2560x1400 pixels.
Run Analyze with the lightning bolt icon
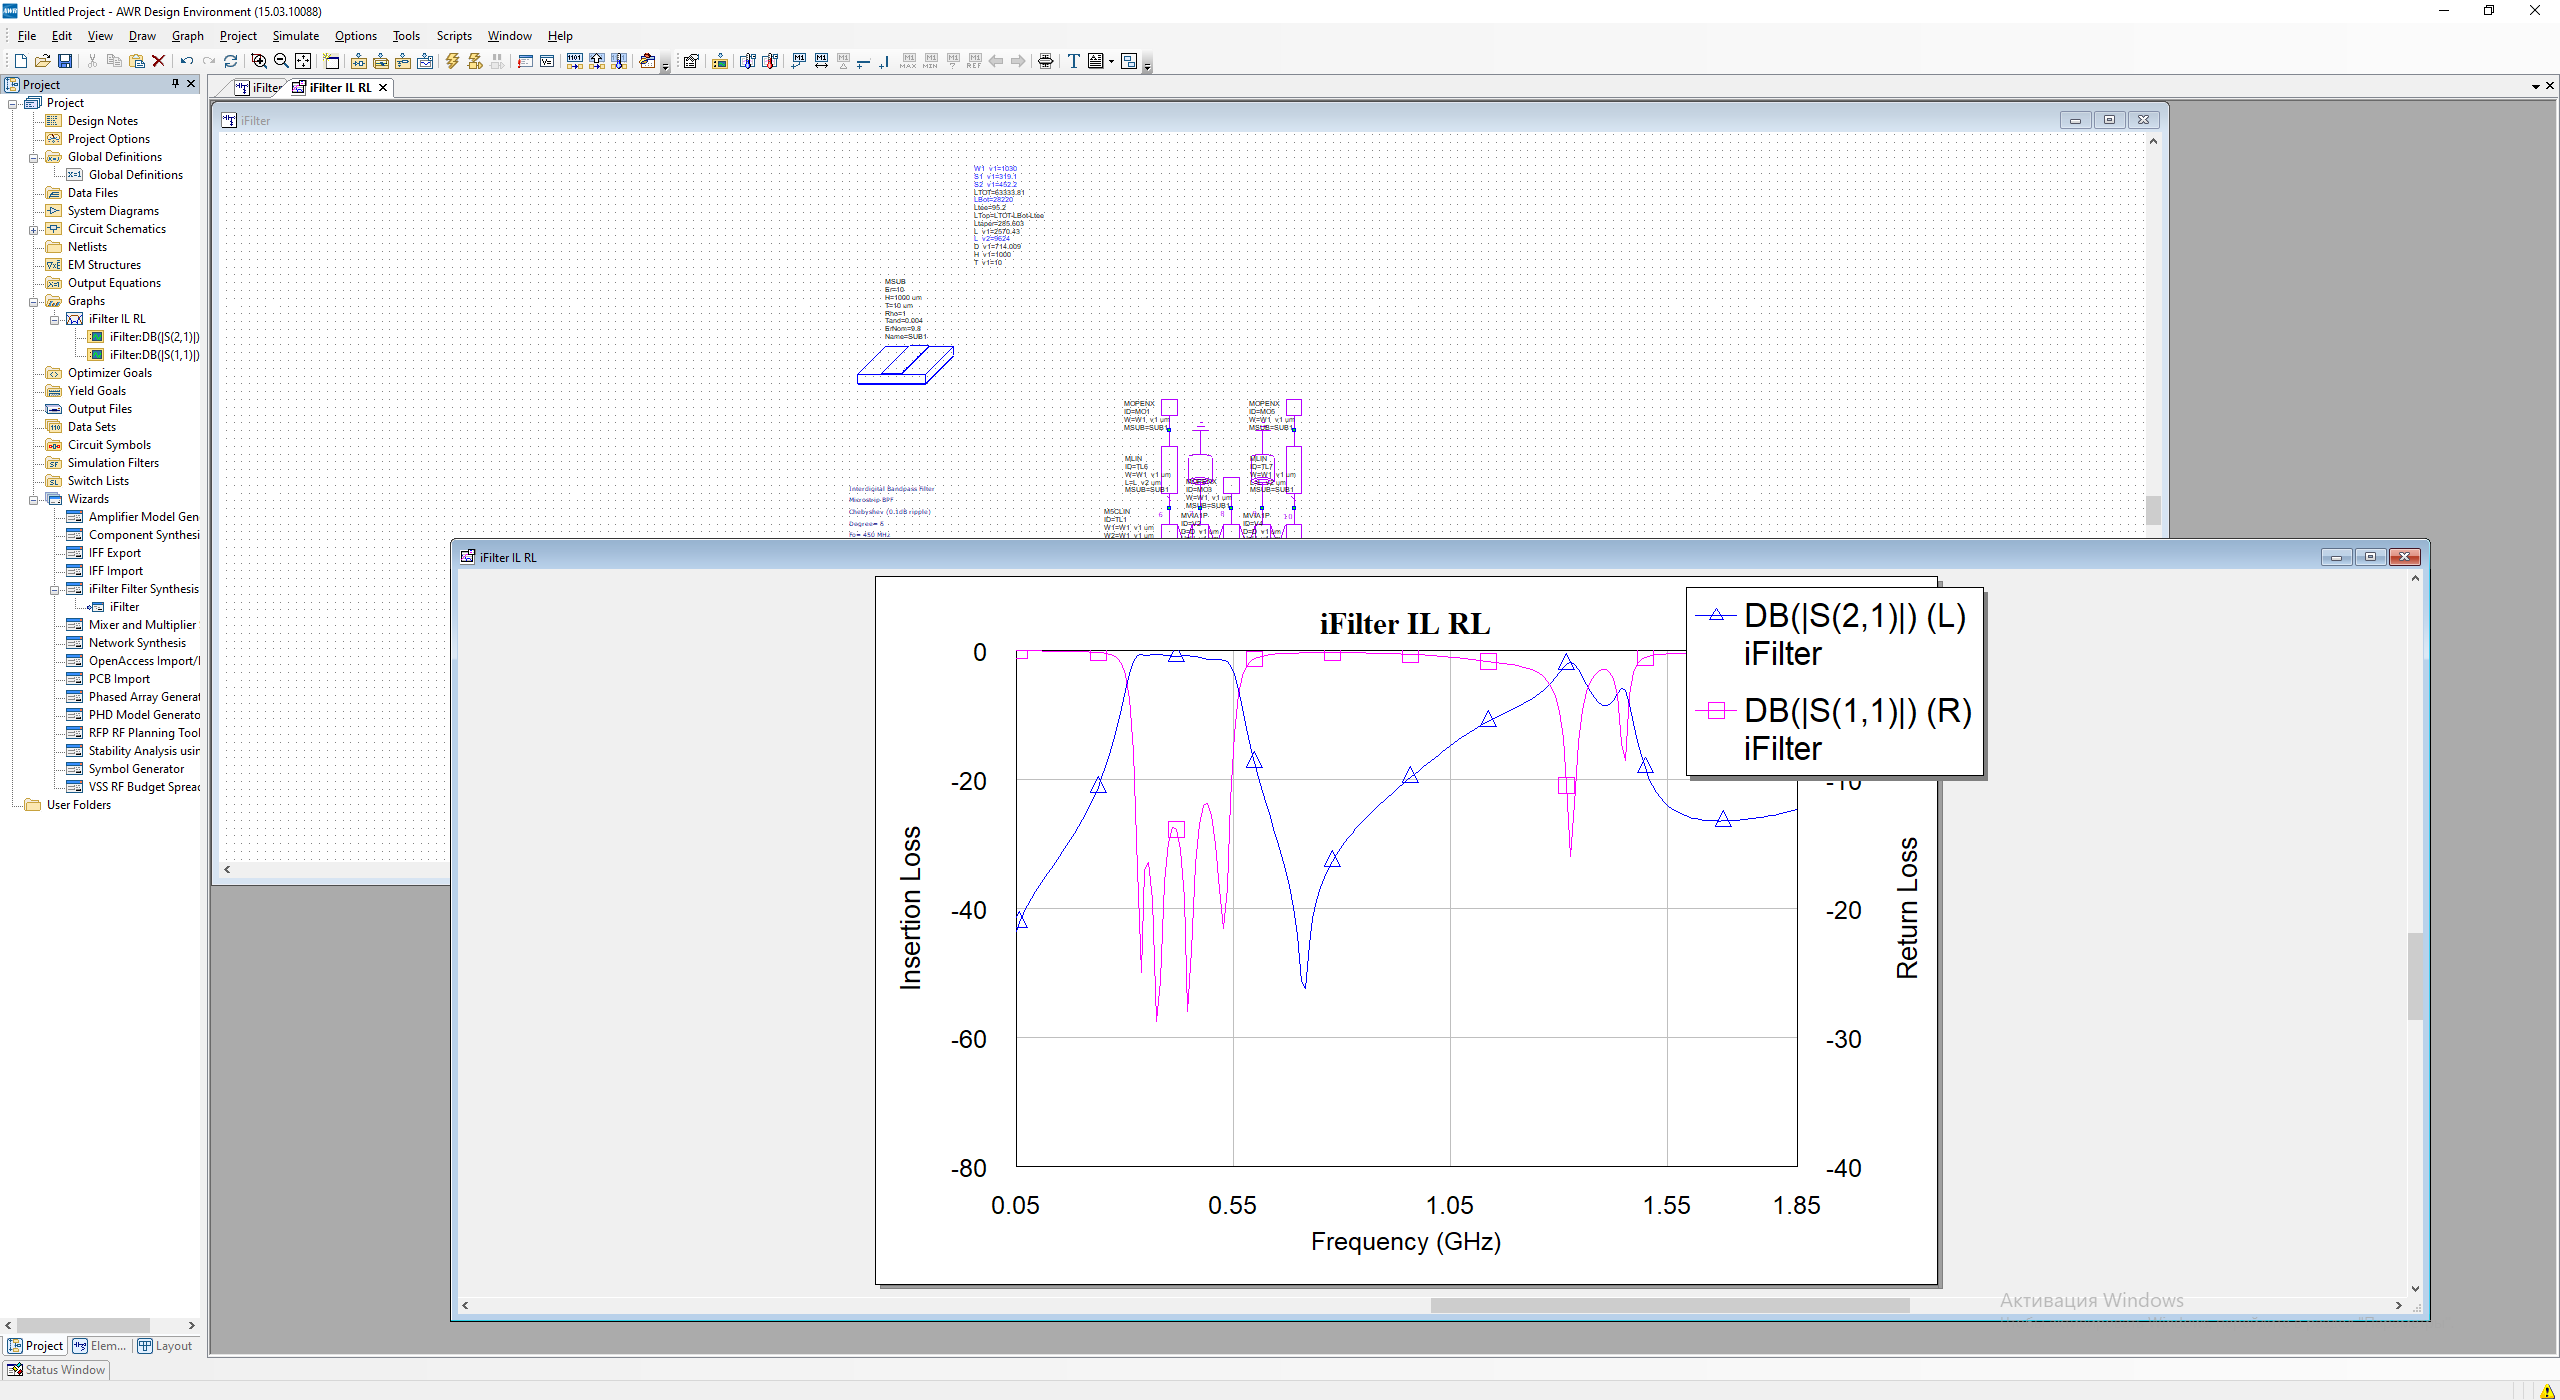click(453, 61)
